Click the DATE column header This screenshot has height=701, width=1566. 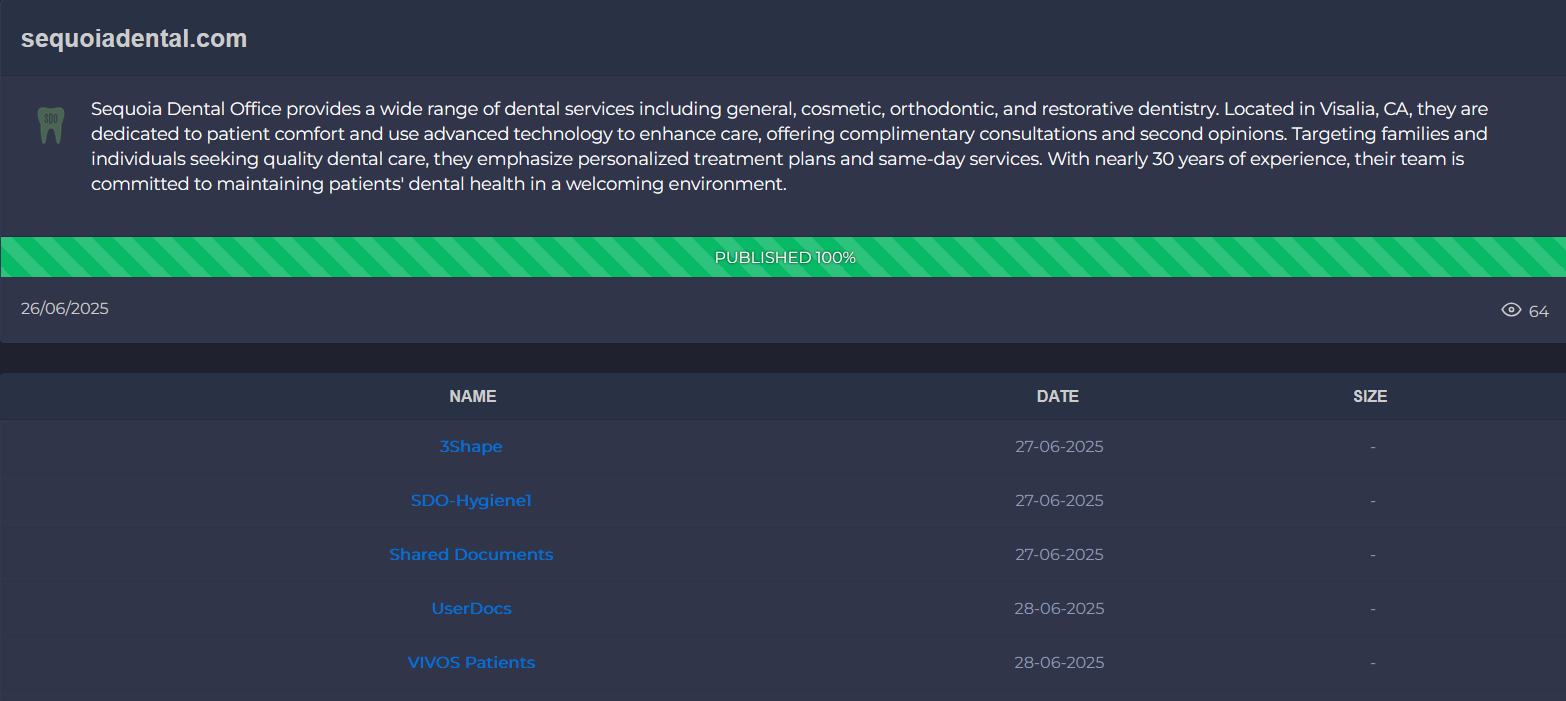click(x=1058, y=397)
